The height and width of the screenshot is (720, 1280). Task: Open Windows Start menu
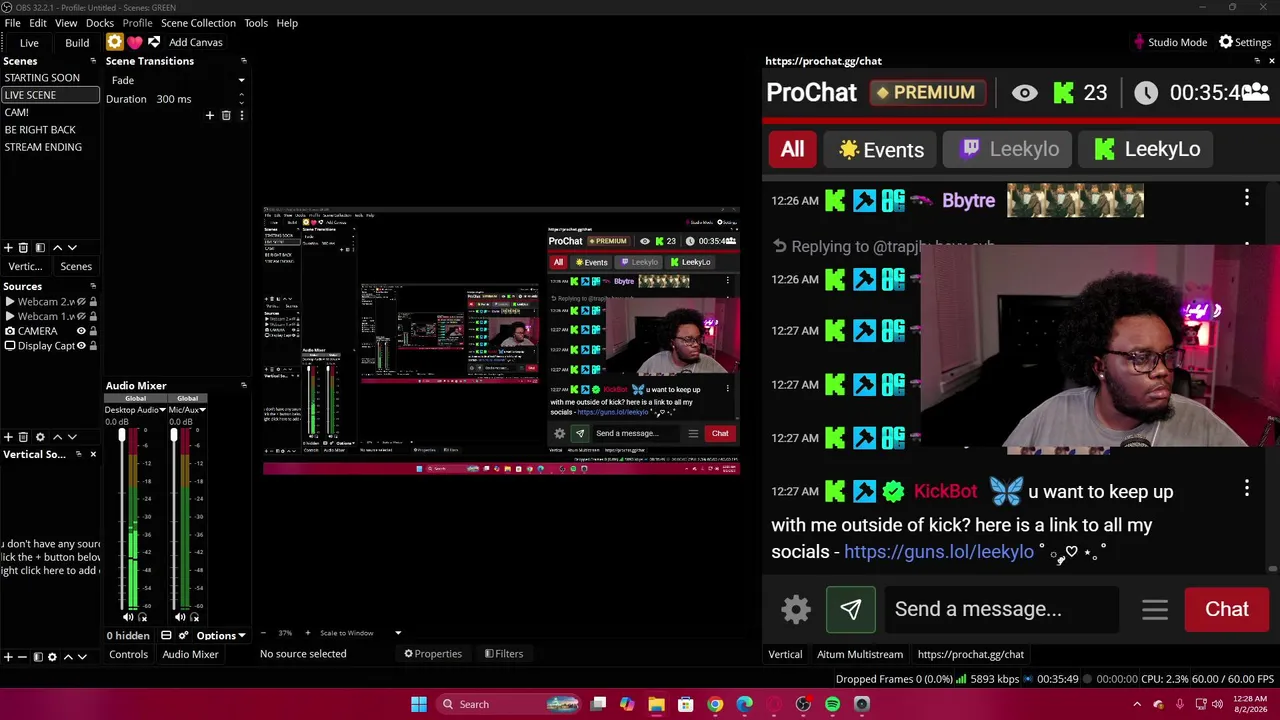coord(419,704)
